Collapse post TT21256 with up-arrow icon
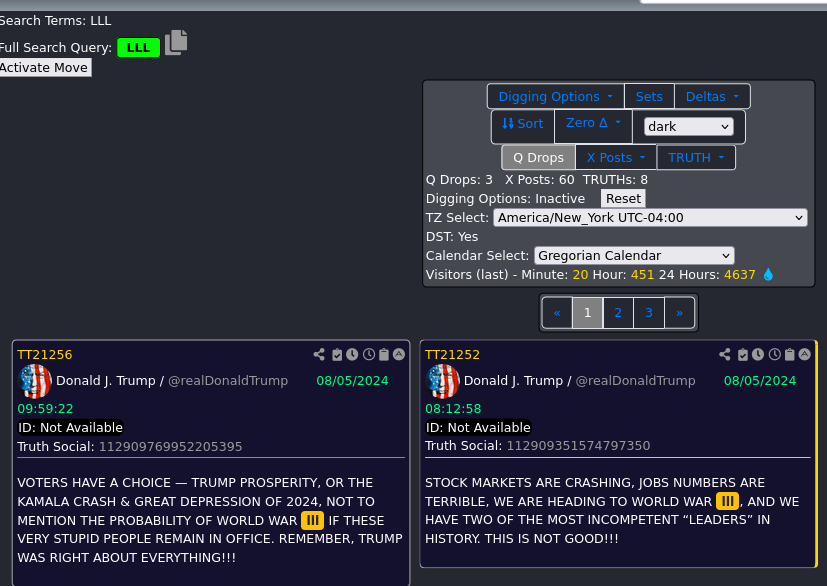The width and height of the screenshot is (827, 586). [399, 354]
